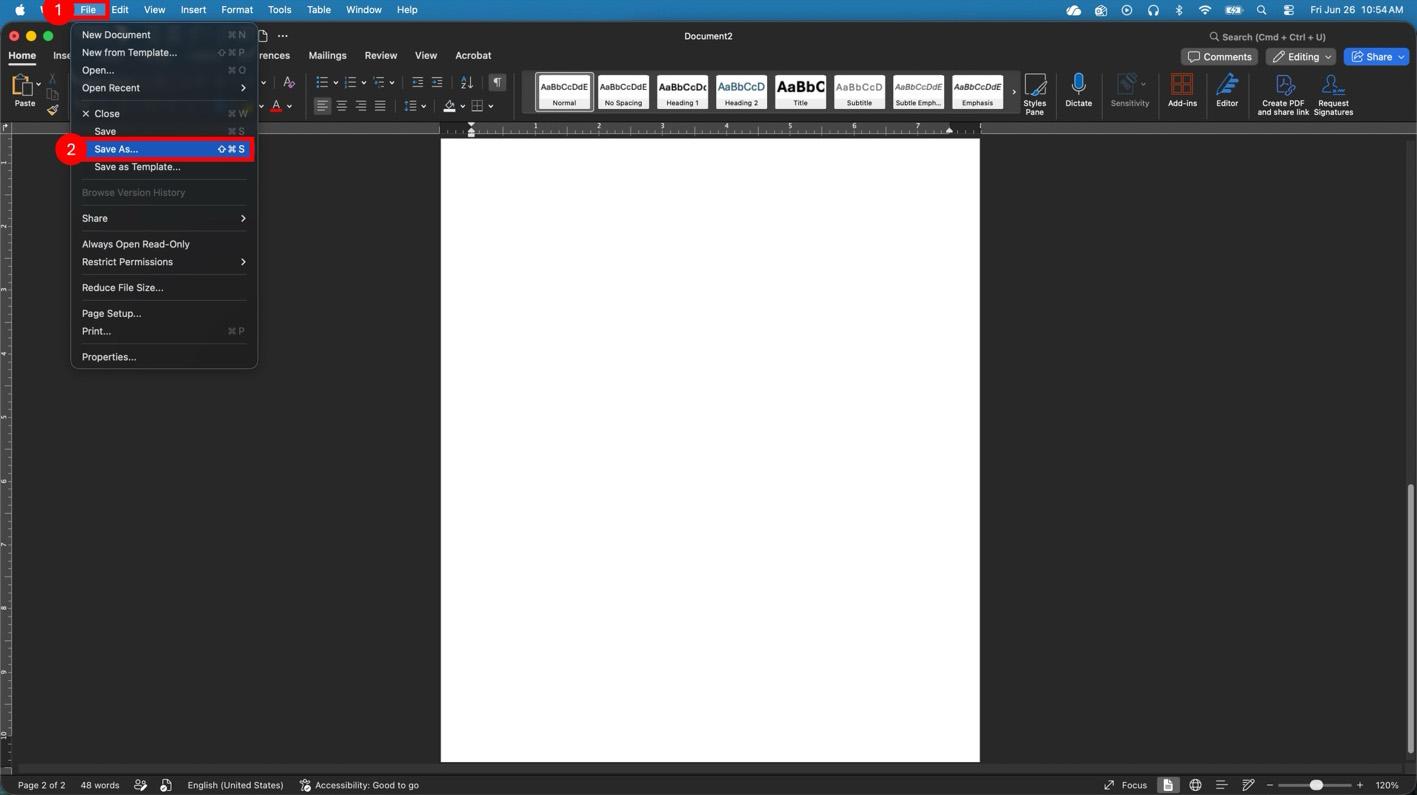1417x795 pixels.
Task: Align text right
Action: (361, 106)
